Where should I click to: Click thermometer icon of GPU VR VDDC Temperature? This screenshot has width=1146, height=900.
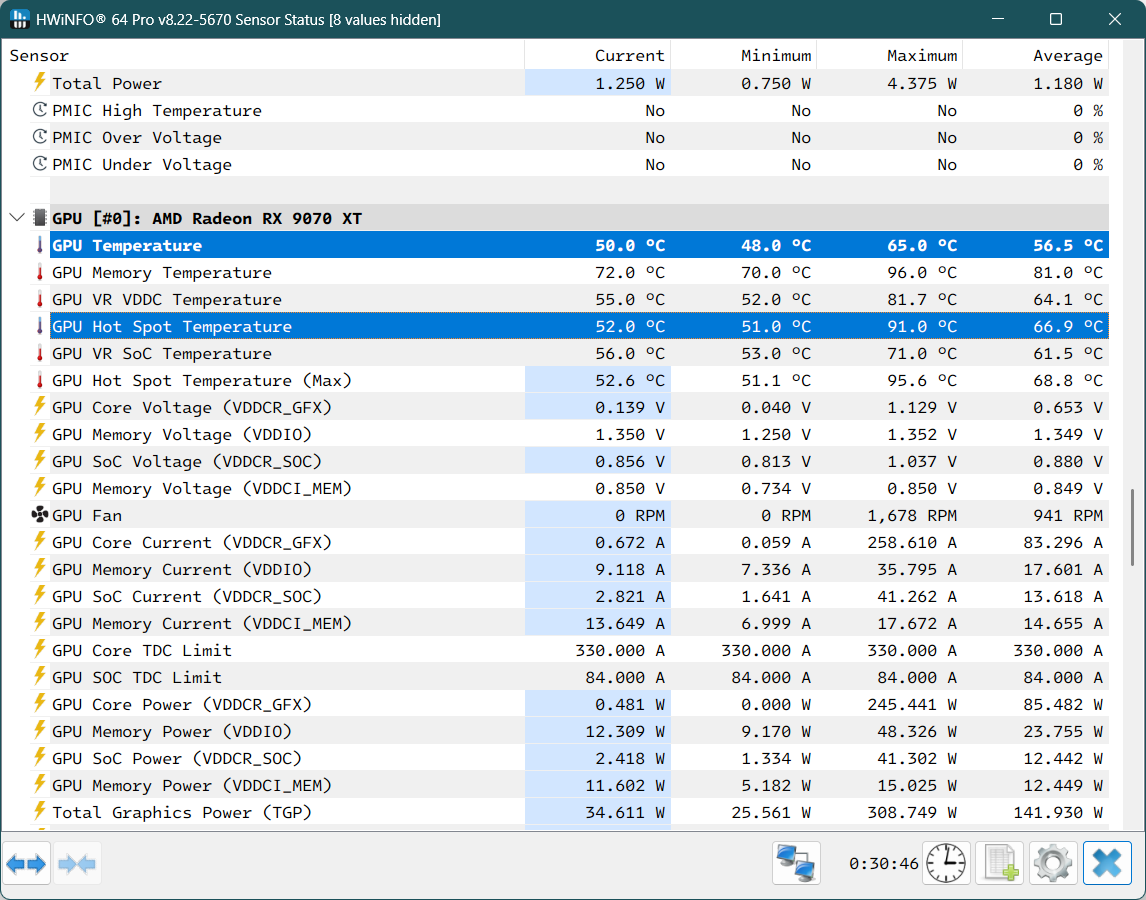pyautogui.click(x=39, y=299)
